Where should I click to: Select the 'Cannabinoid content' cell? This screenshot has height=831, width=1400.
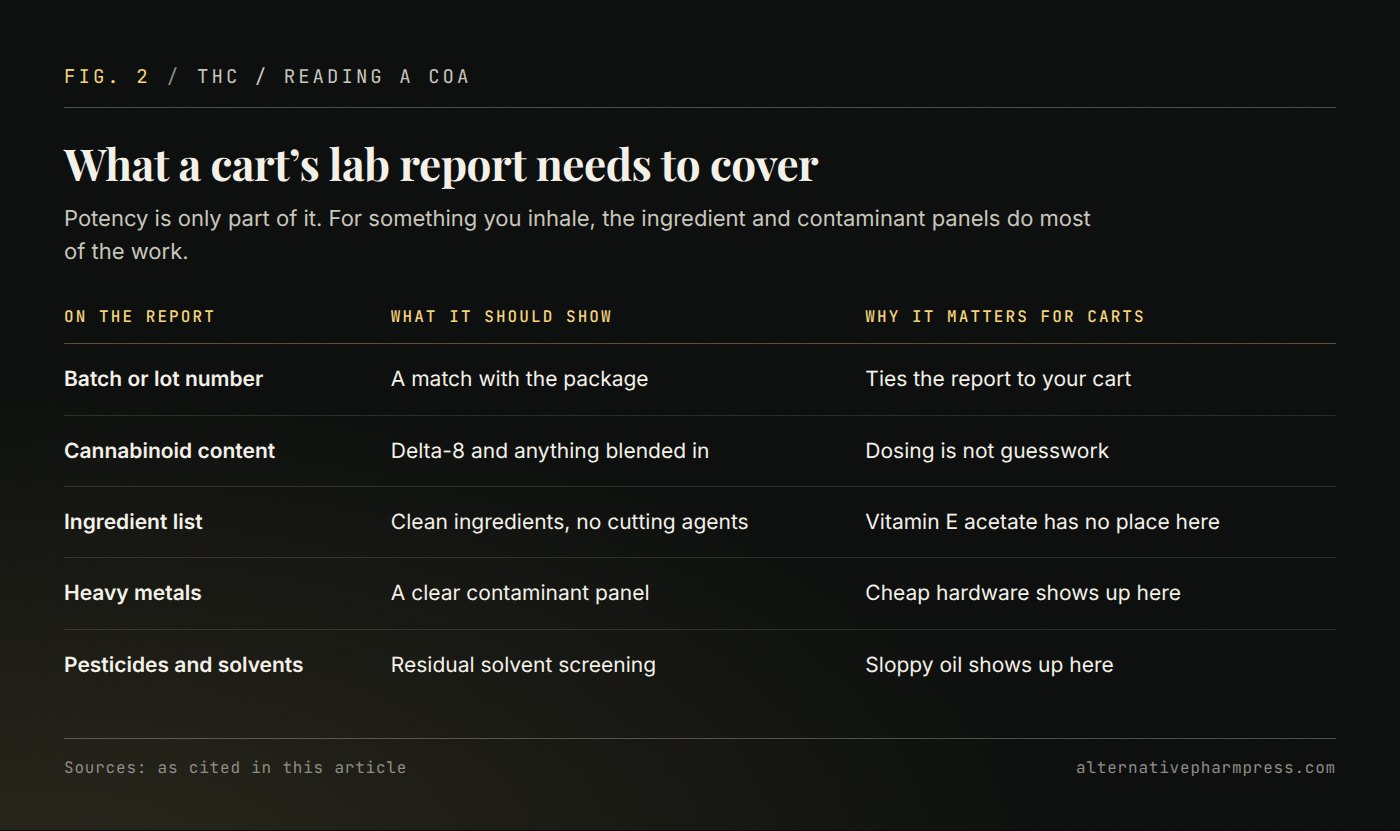tap(169, 451)
